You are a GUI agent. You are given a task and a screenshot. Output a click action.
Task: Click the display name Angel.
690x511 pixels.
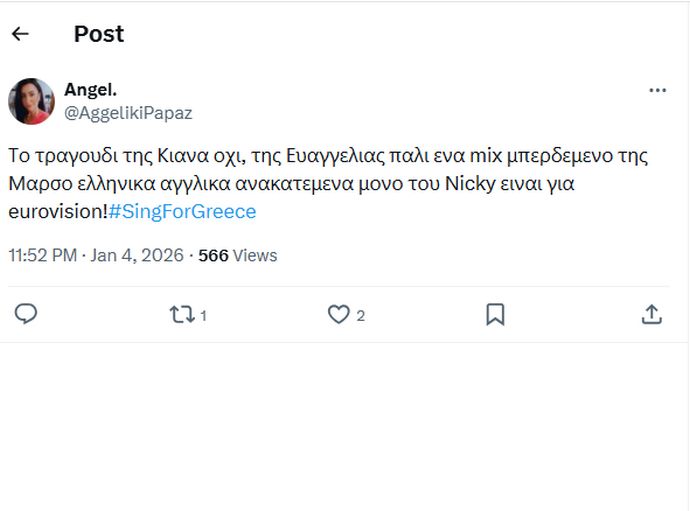(x=91, y=90)
